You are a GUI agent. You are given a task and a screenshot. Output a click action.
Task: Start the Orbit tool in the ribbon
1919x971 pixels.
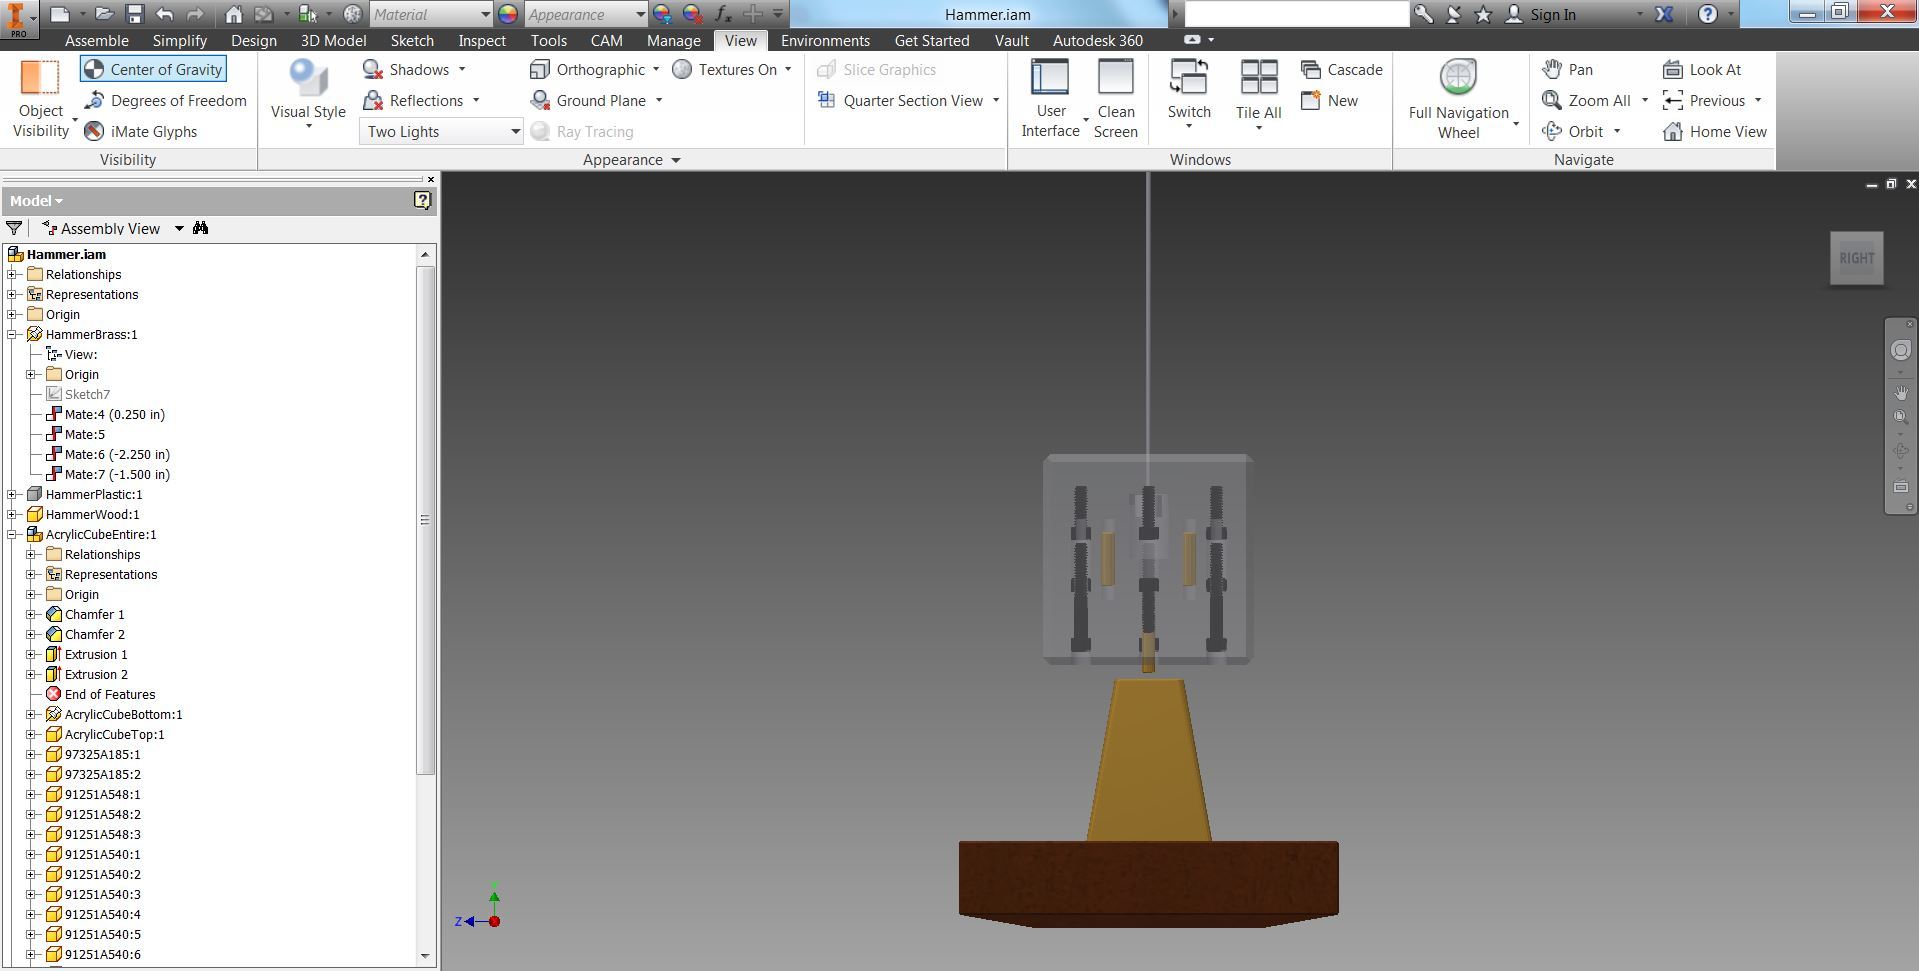click(x=1573, y=131)
